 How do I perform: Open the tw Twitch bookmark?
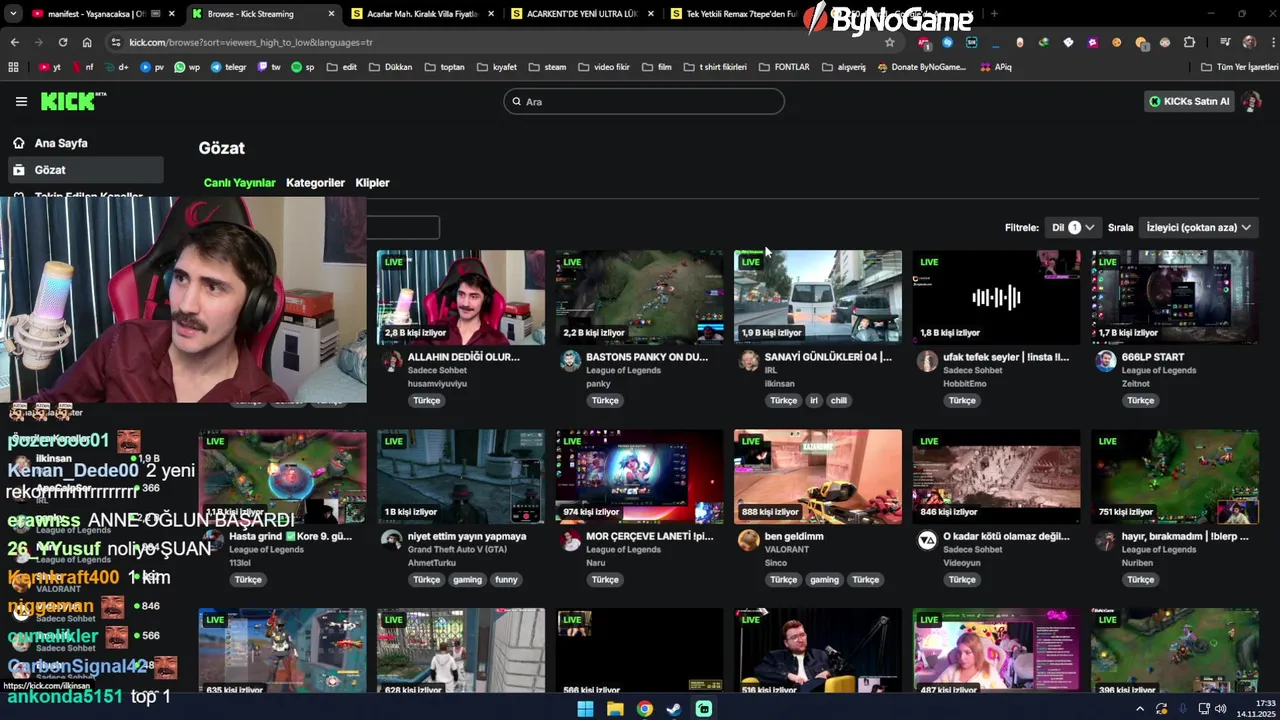click(270, 67)
